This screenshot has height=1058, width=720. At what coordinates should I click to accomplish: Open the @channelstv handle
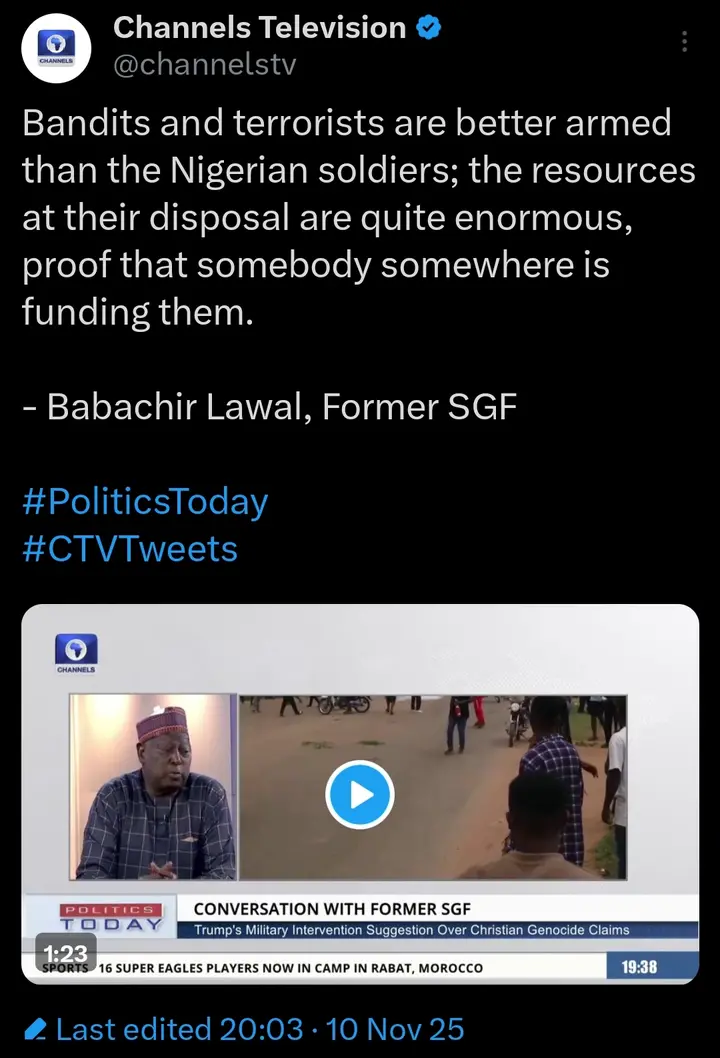[x=204, y=65]
